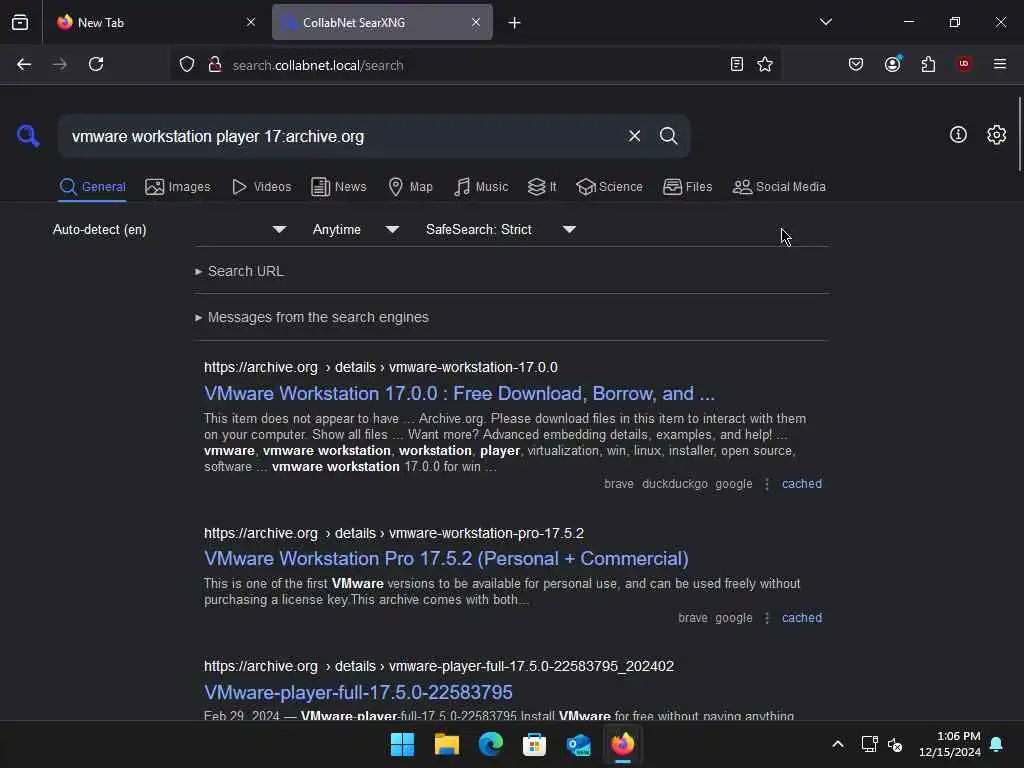Switch to Social Media category
Screen dimensions: 1024x768
click(779, 187)
